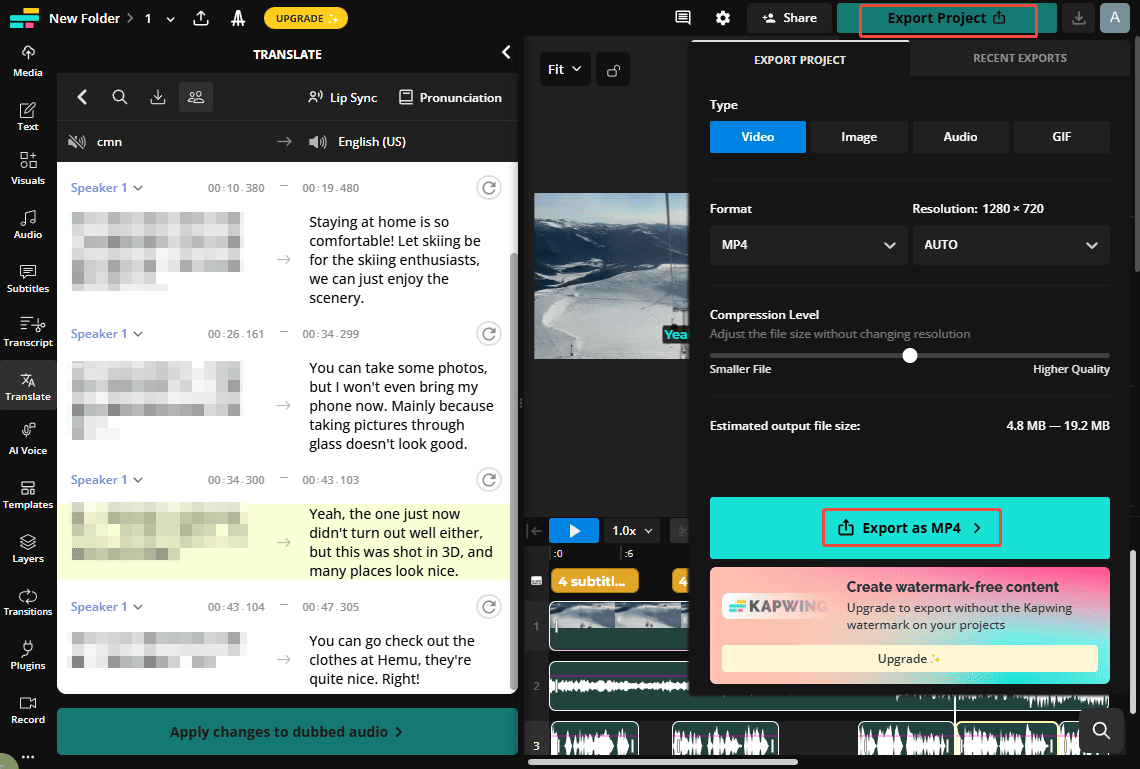The image size is (1140, 769).
Task: Open the 1.0x playback speed dropdown
Action: [631, 530]
